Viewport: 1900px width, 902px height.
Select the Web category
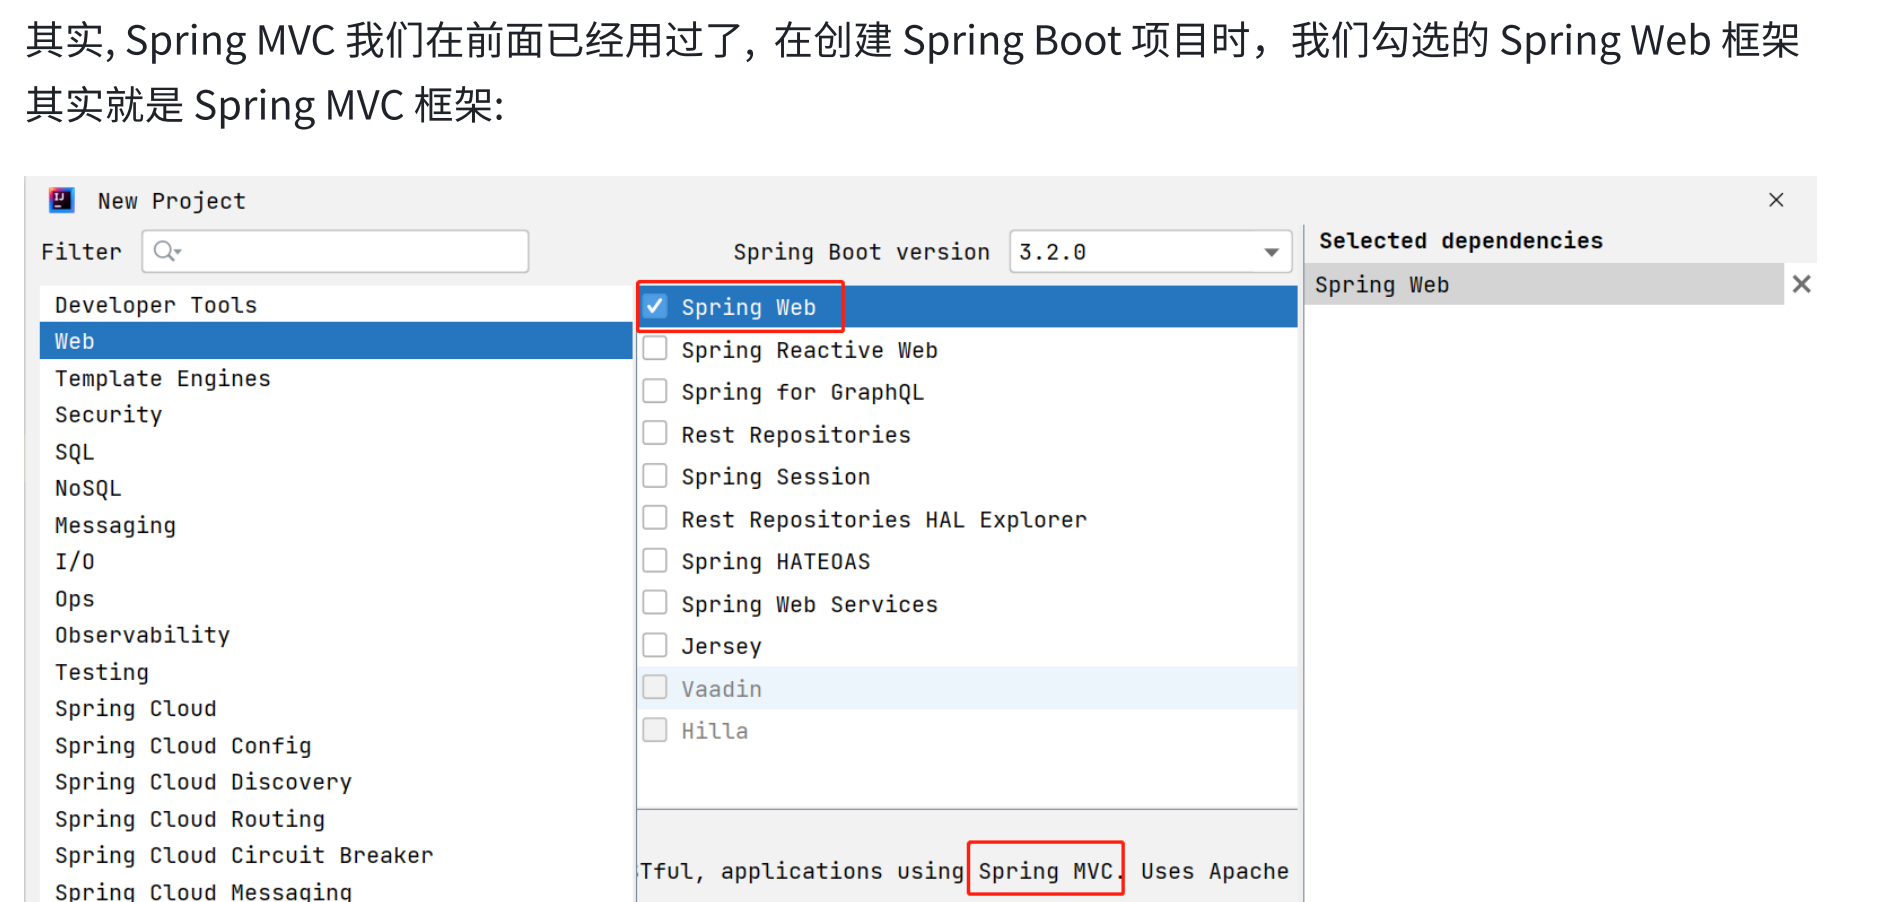336,341
